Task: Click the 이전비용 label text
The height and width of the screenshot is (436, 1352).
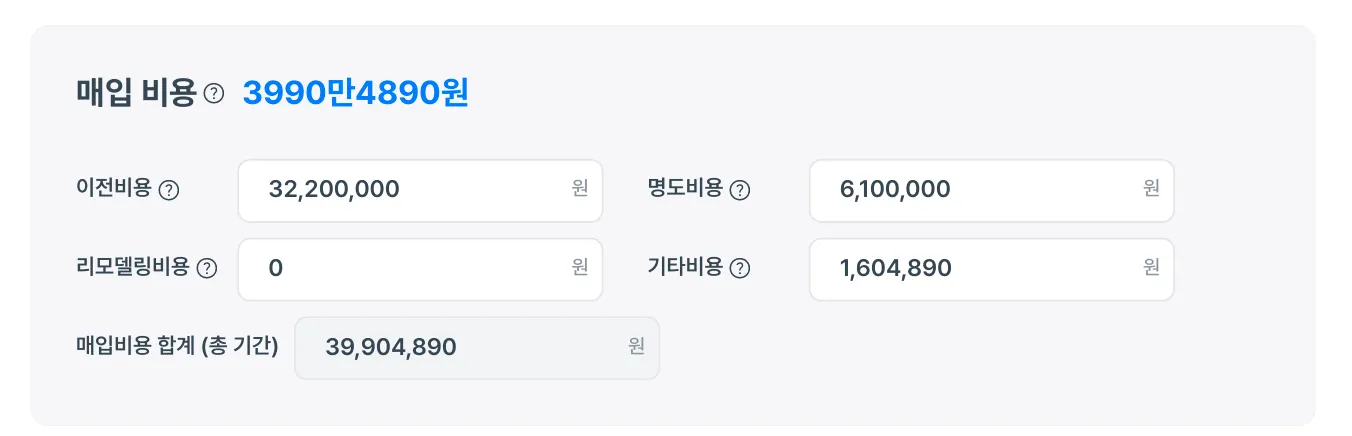Action: tap(113, 188)
